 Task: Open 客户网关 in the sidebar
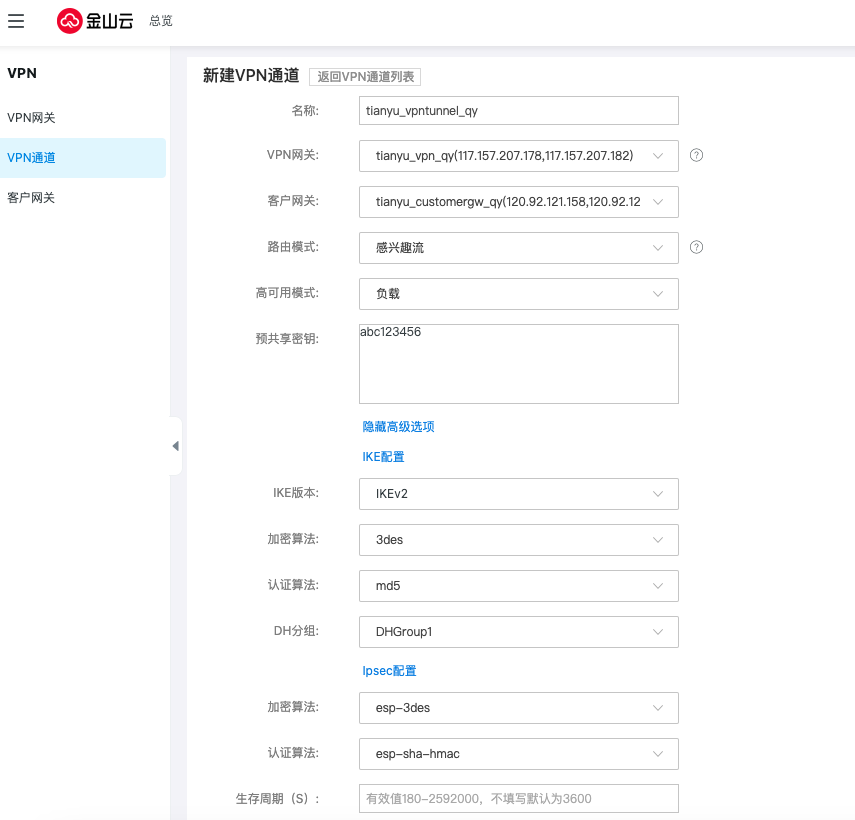[x=32, y=198]
